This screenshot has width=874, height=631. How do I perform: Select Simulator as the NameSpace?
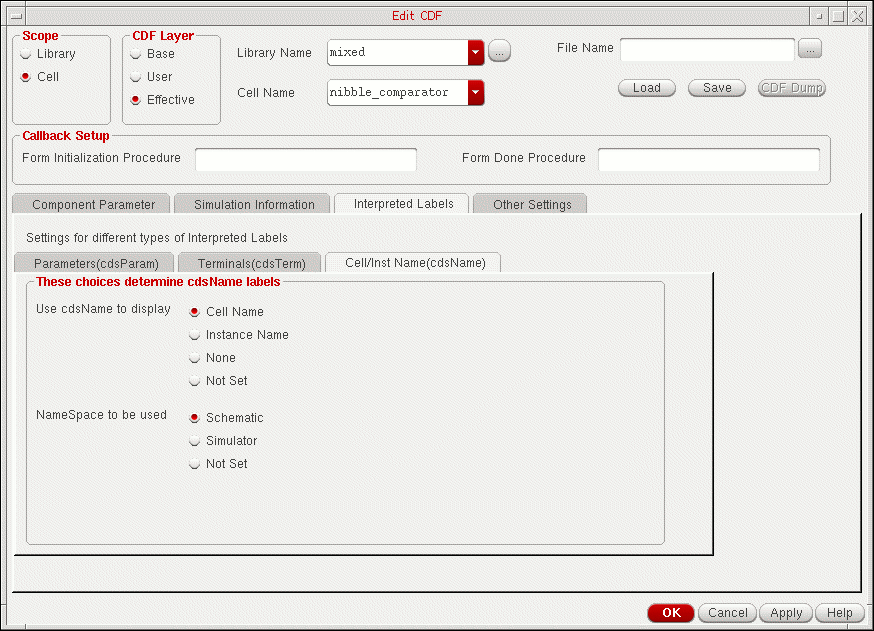tap(195, 441)
